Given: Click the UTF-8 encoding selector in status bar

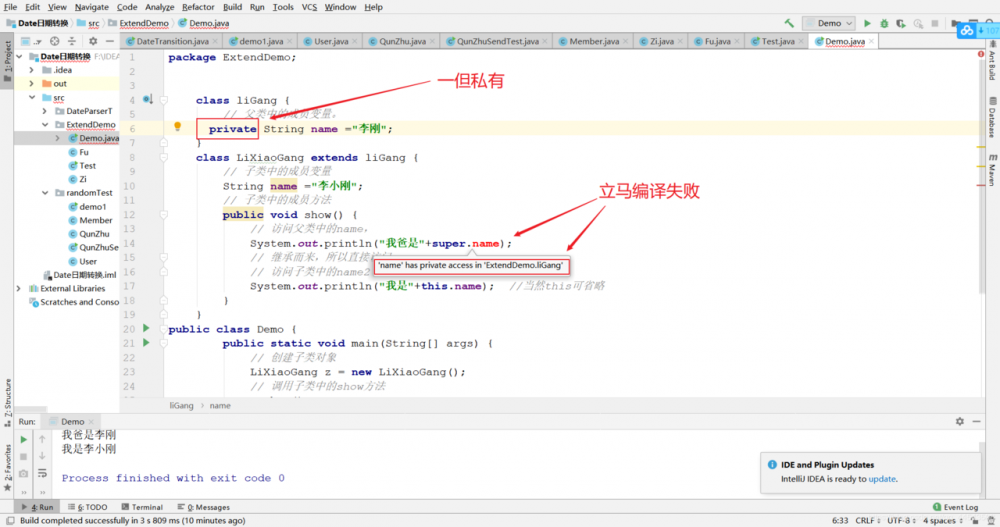Looking at the screenshot, I should tap(901, 521).
